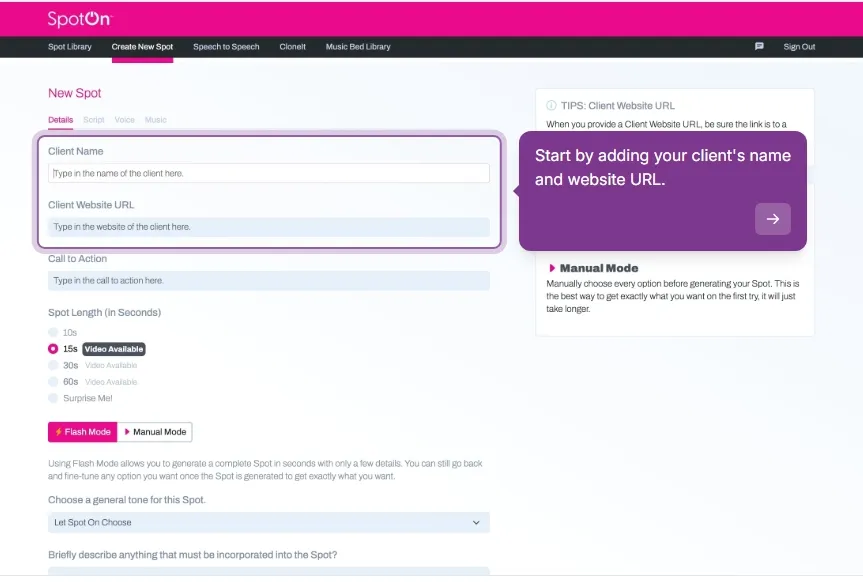
Task: Click the Call to Action field
Action: (269, 281)
